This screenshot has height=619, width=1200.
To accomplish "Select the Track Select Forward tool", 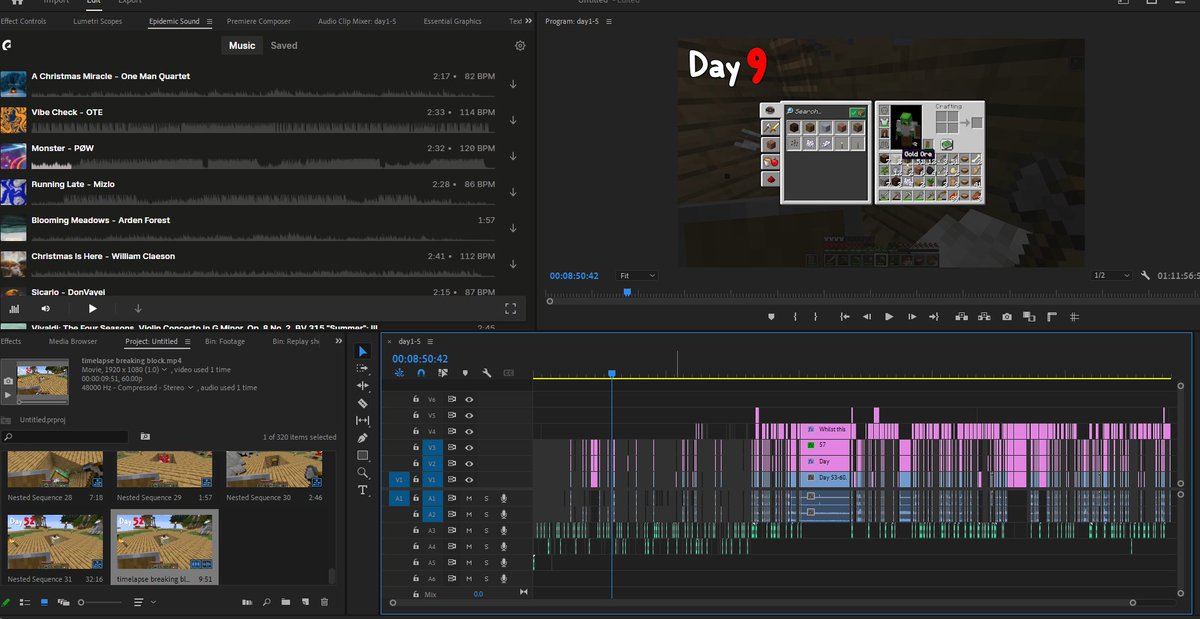I will [362, 368].
